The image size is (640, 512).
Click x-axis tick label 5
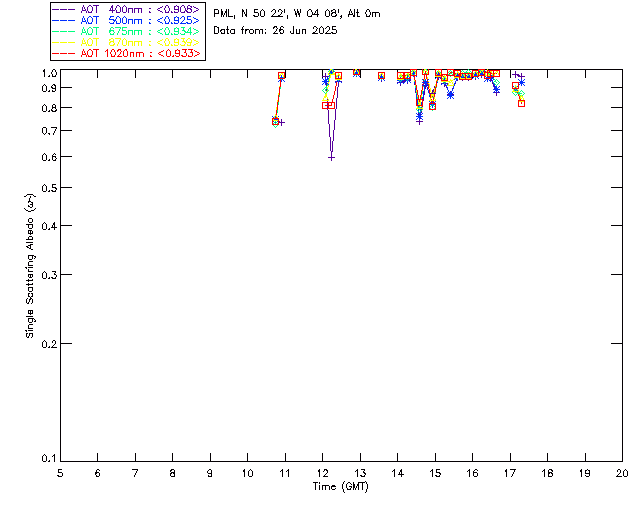pyautogui.click(x=60, y=473)
